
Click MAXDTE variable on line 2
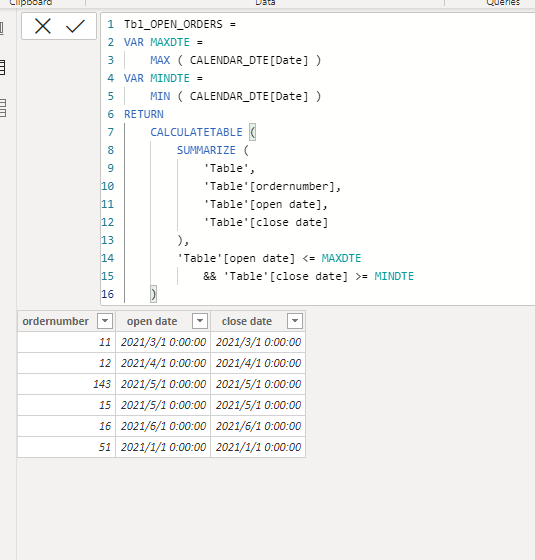click(170, 42)
